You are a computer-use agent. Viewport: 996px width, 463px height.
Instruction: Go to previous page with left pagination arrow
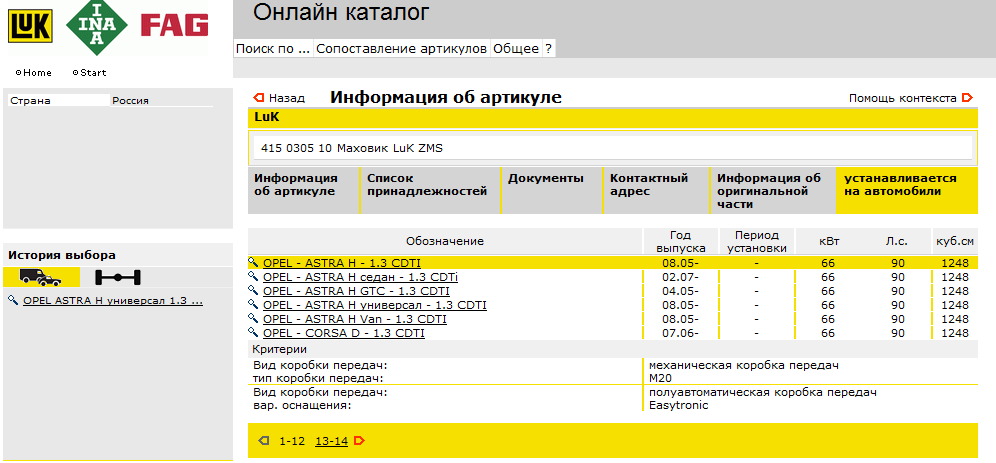pos(264,441)
